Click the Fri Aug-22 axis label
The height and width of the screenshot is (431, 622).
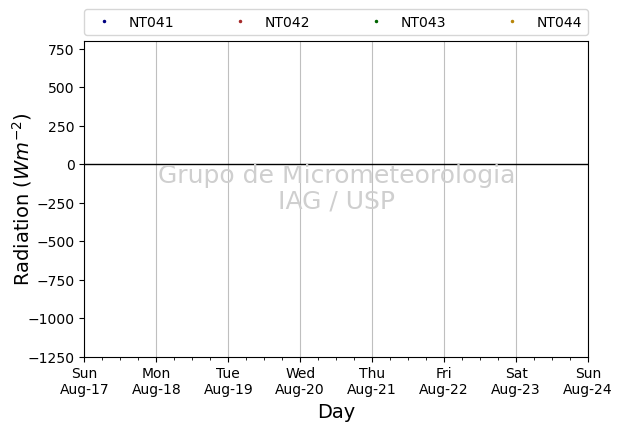(x=444, y=381)
